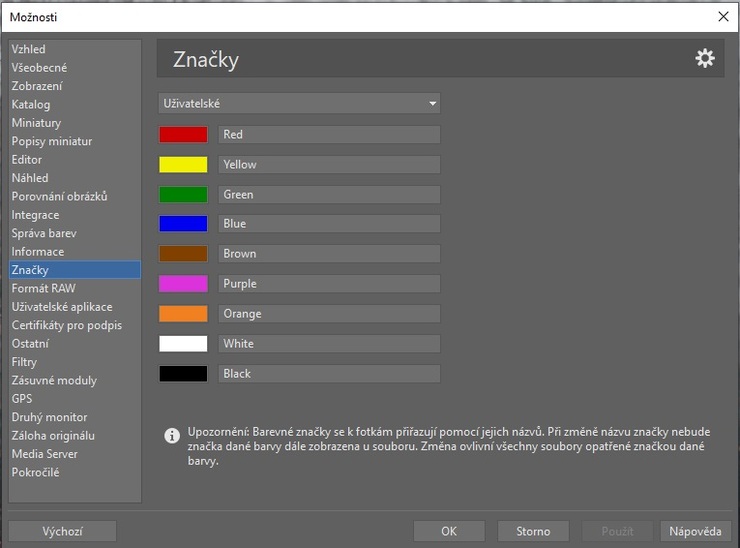The height and width of the screenshot is (548, 740).
Task: Select Ostatní in the sidebar
Action: pos(75,344)
